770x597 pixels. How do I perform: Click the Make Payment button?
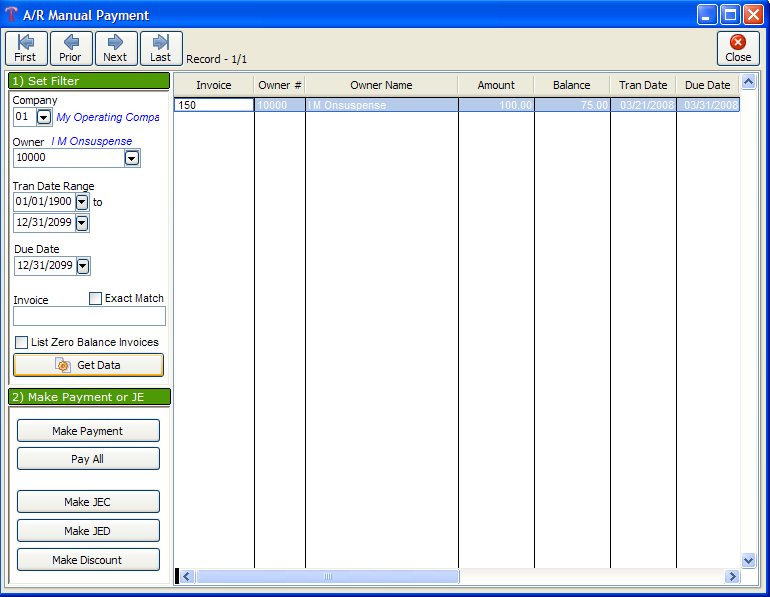click(88, 431)
